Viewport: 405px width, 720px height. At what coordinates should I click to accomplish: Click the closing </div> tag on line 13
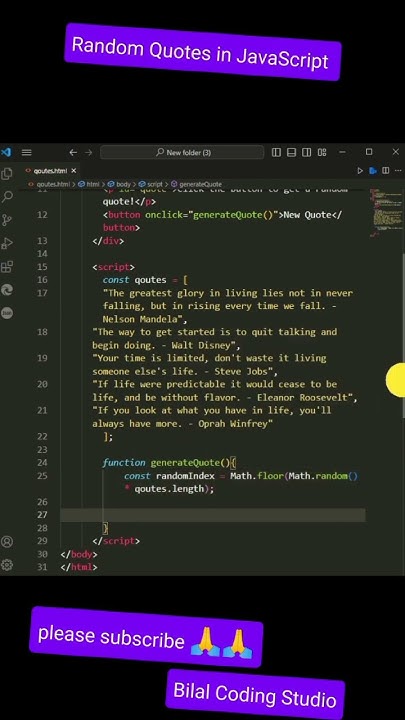click(x=108, y=241)
